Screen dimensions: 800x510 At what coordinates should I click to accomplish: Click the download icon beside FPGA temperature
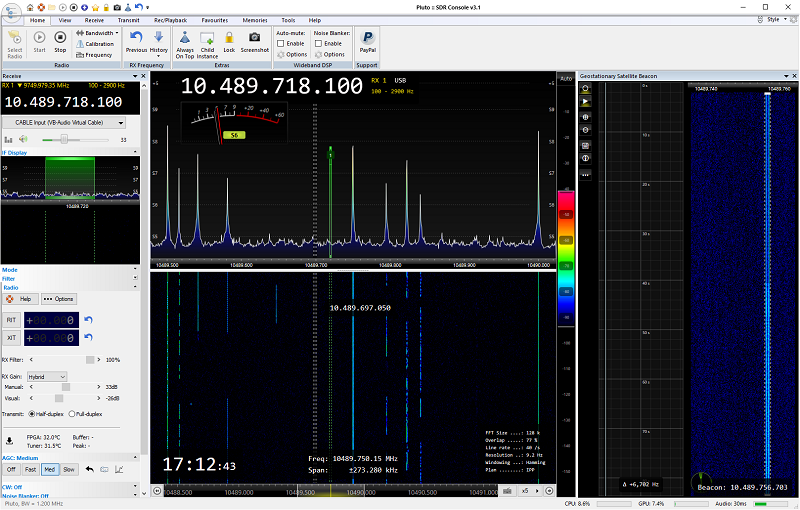point(9,441)
